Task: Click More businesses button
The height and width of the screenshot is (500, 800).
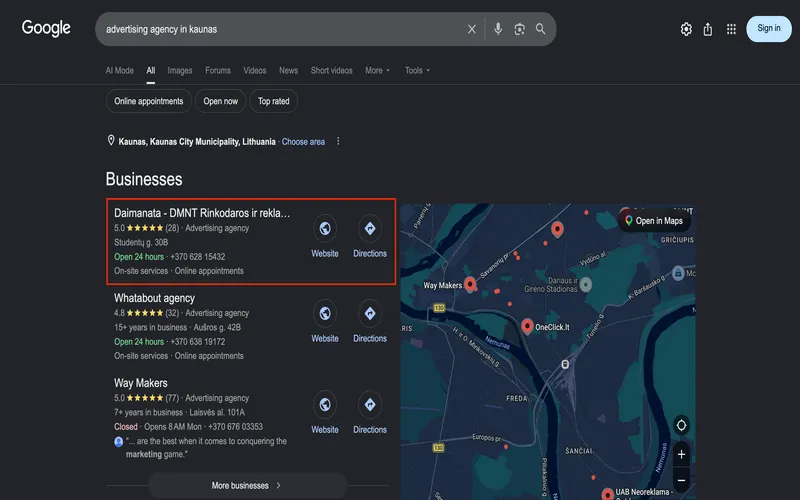Action: click(x=247, y=485)
